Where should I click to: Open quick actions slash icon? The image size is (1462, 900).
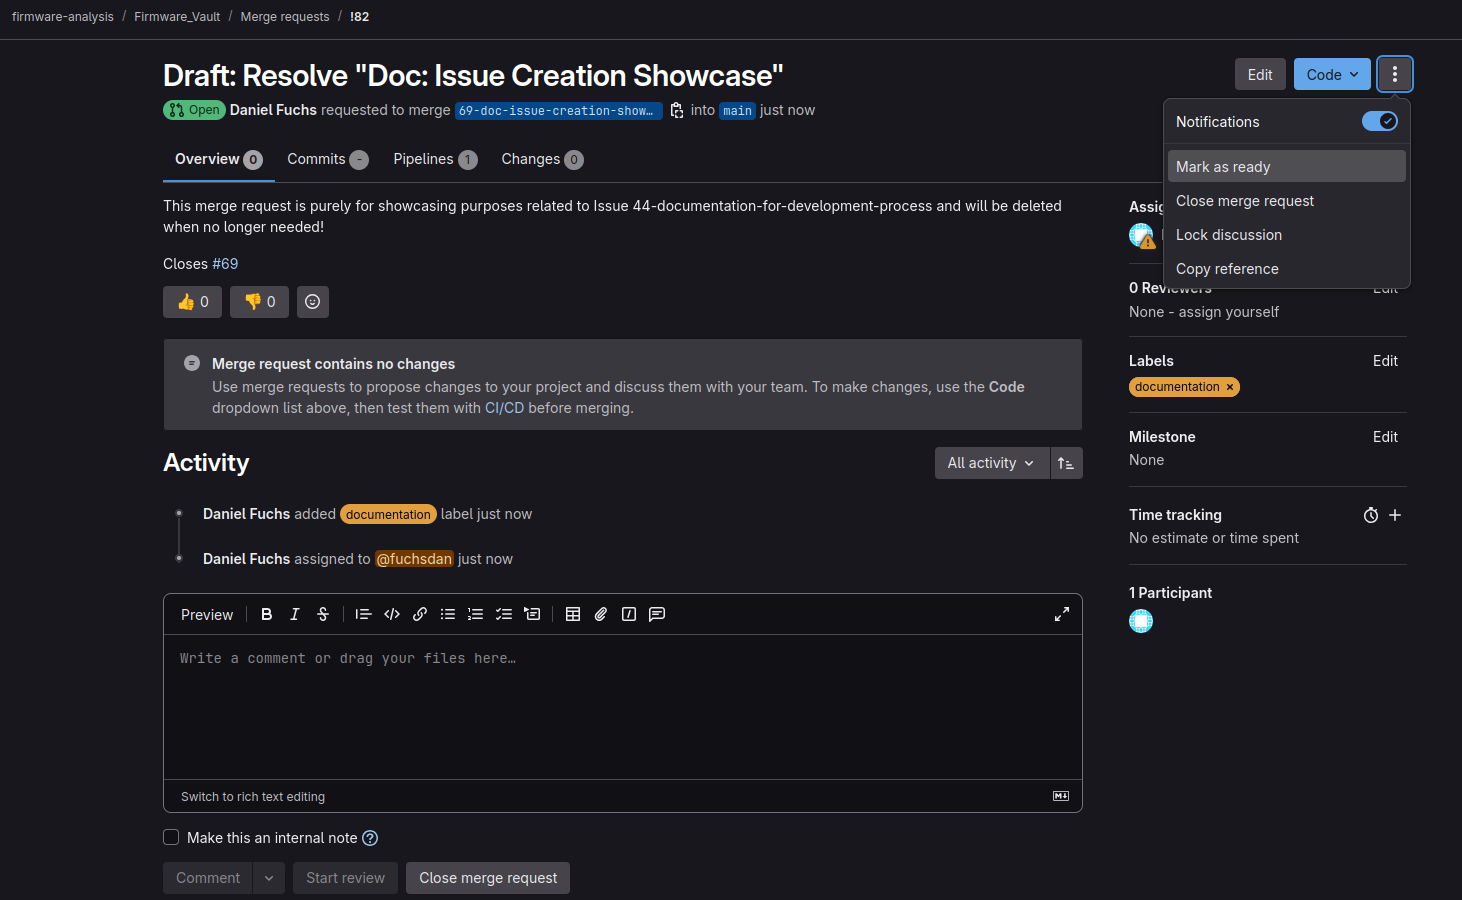629,614
